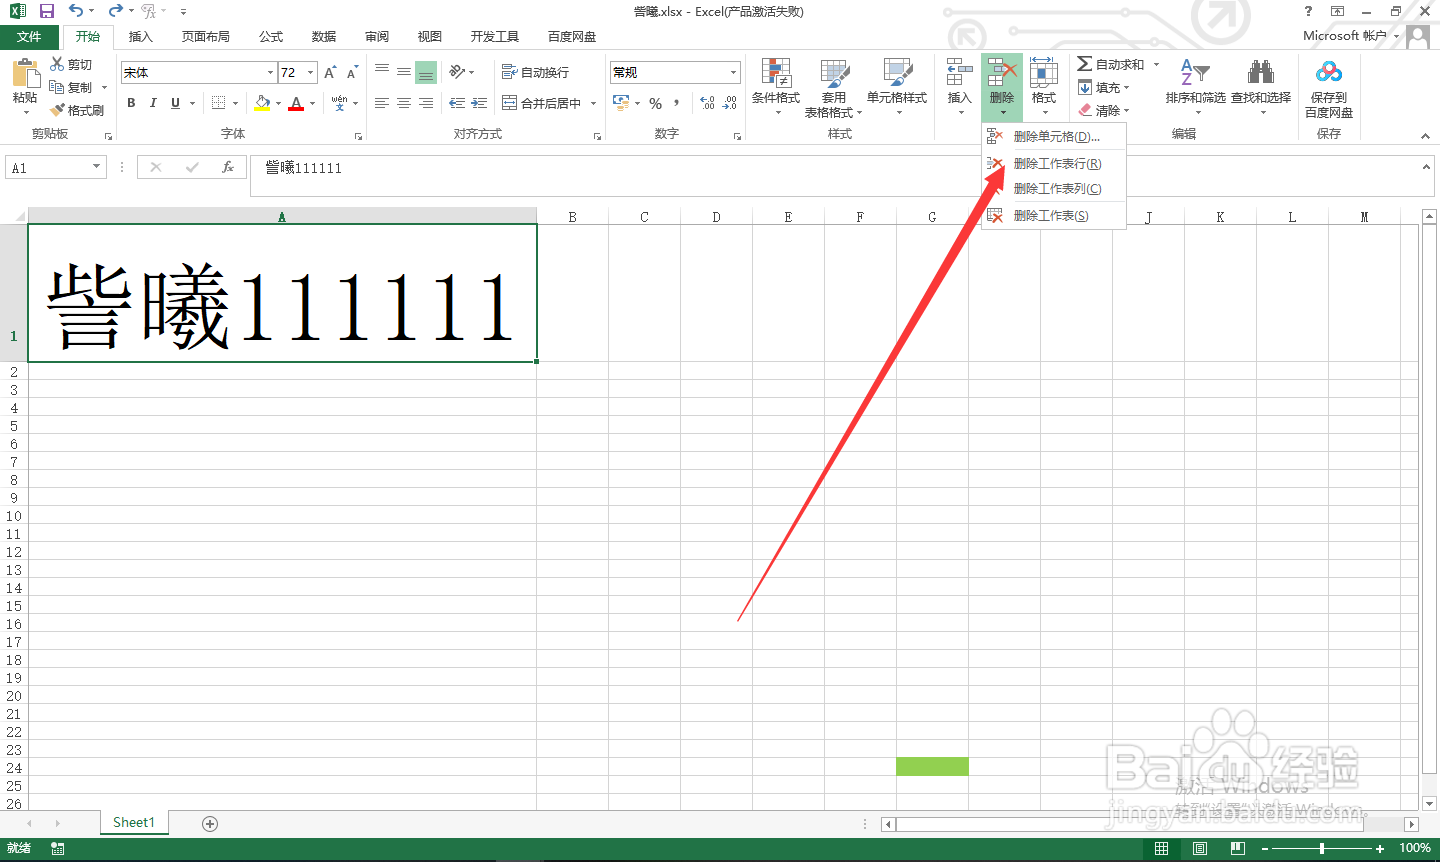1440x862 pixels.
Task: Open Cell Styles (单元格样式)
Action: pos(897,85)
